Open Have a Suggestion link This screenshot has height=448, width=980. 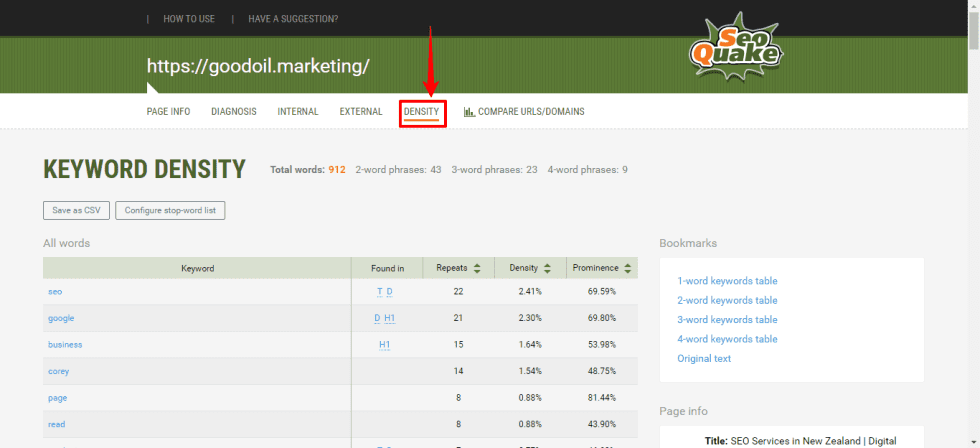click(293, 19)
